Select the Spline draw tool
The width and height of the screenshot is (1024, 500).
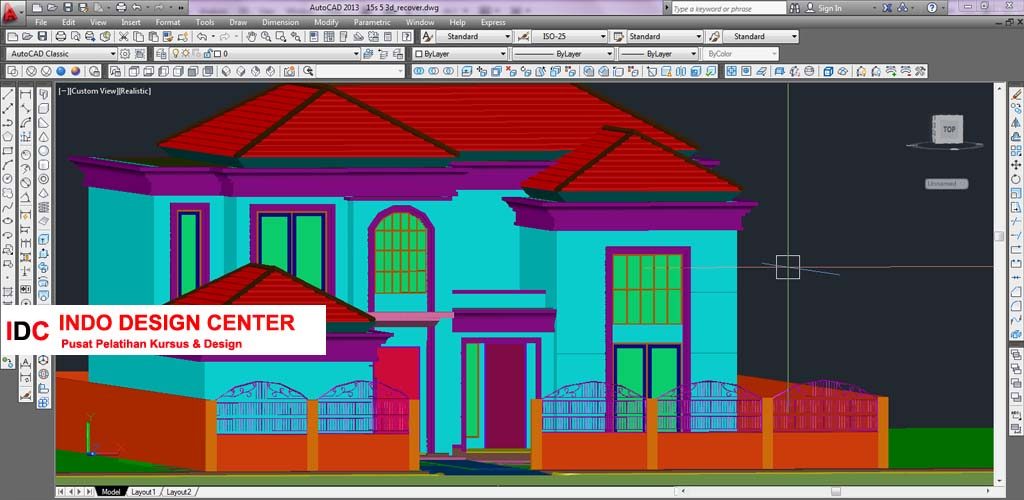[x=8, y=207]
